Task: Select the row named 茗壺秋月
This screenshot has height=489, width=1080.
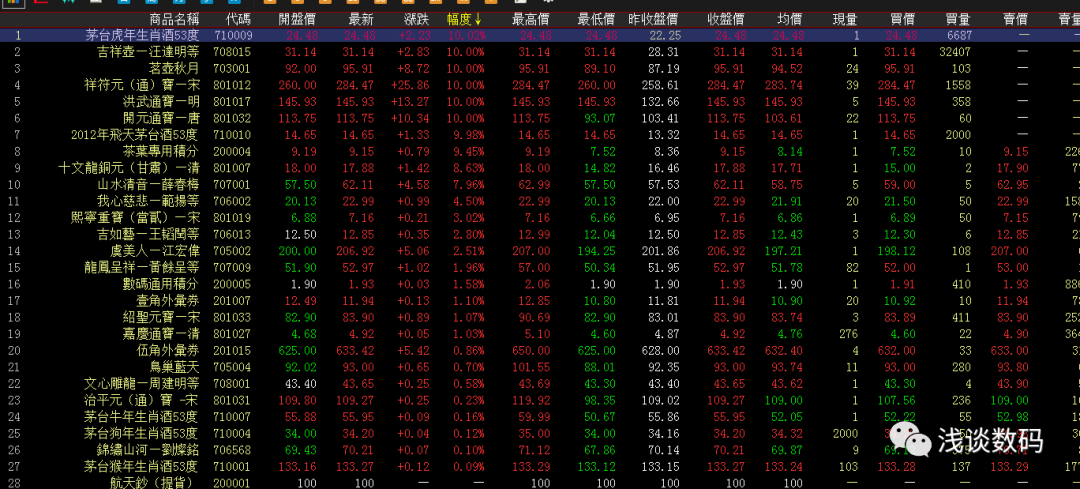Action: [x=540, y=68]
